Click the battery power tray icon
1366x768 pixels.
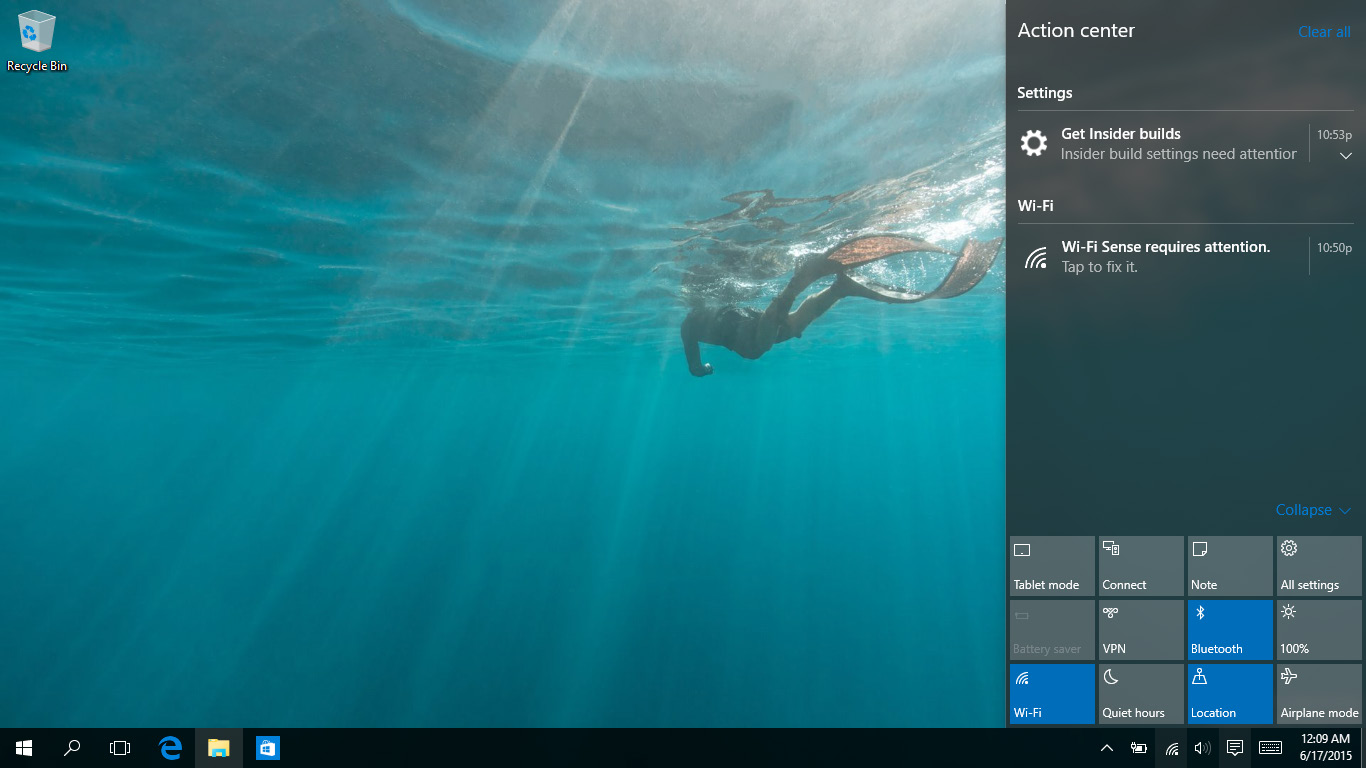click(1139, 748)
